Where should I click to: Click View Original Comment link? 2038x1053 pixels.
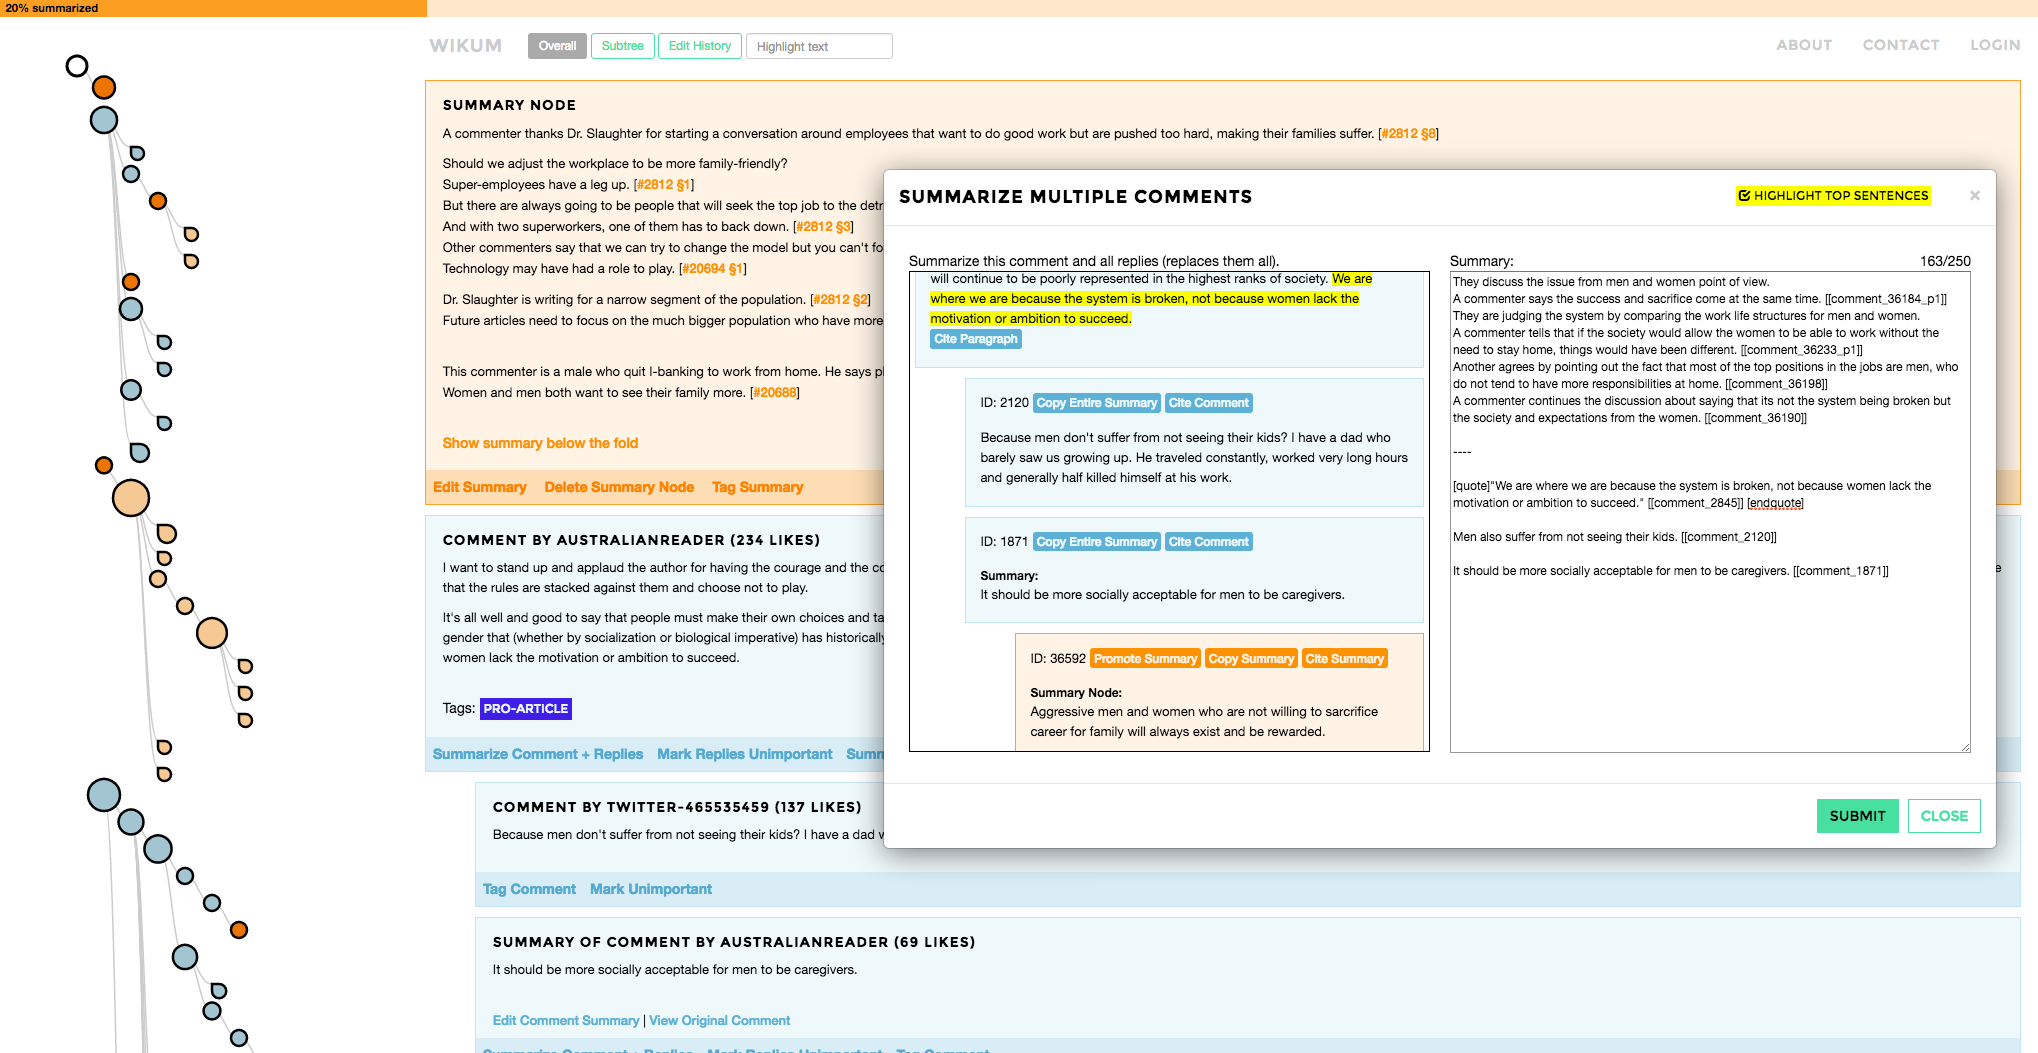tap(719, 1020)
